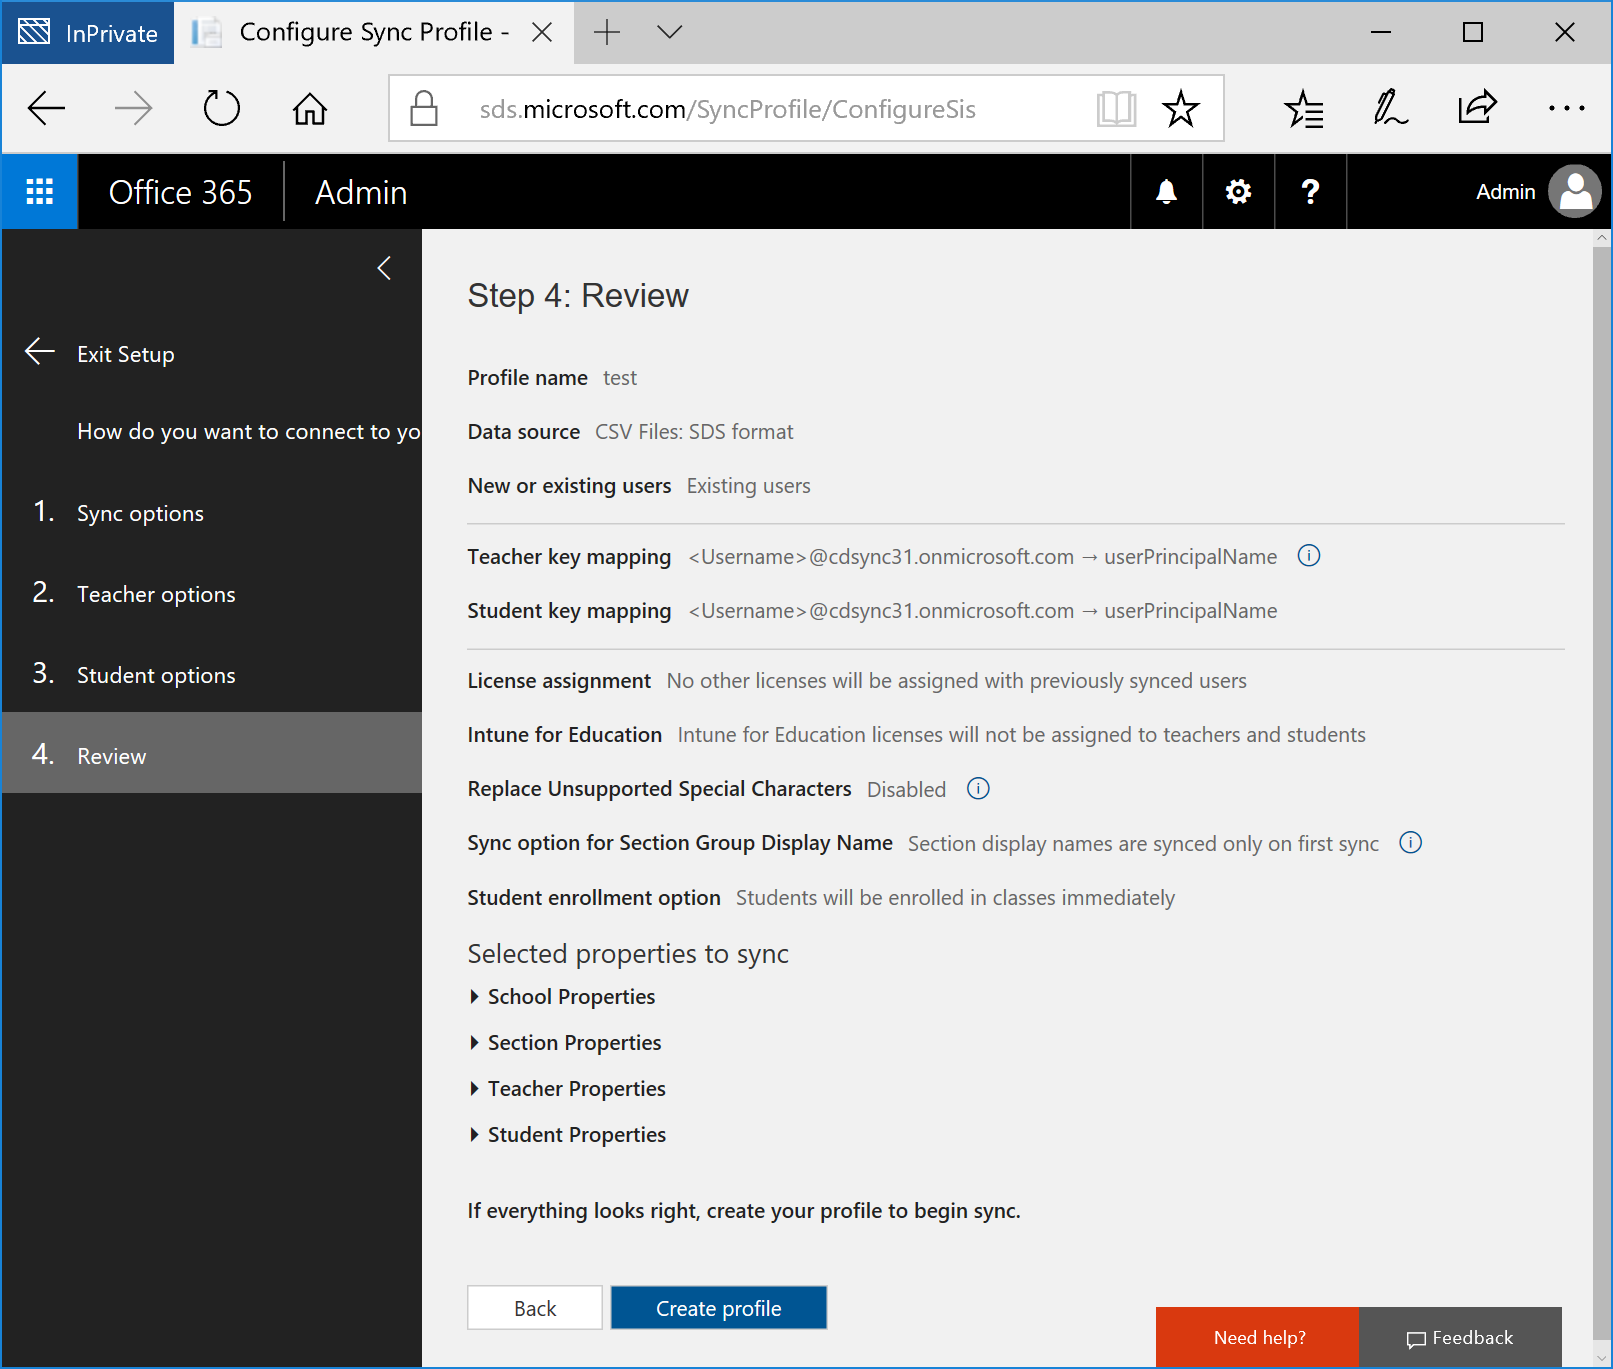Viewport: 1613px width, 1369px height.
Task: Click the Office 365 header link
Action: [x=180, y=192]
